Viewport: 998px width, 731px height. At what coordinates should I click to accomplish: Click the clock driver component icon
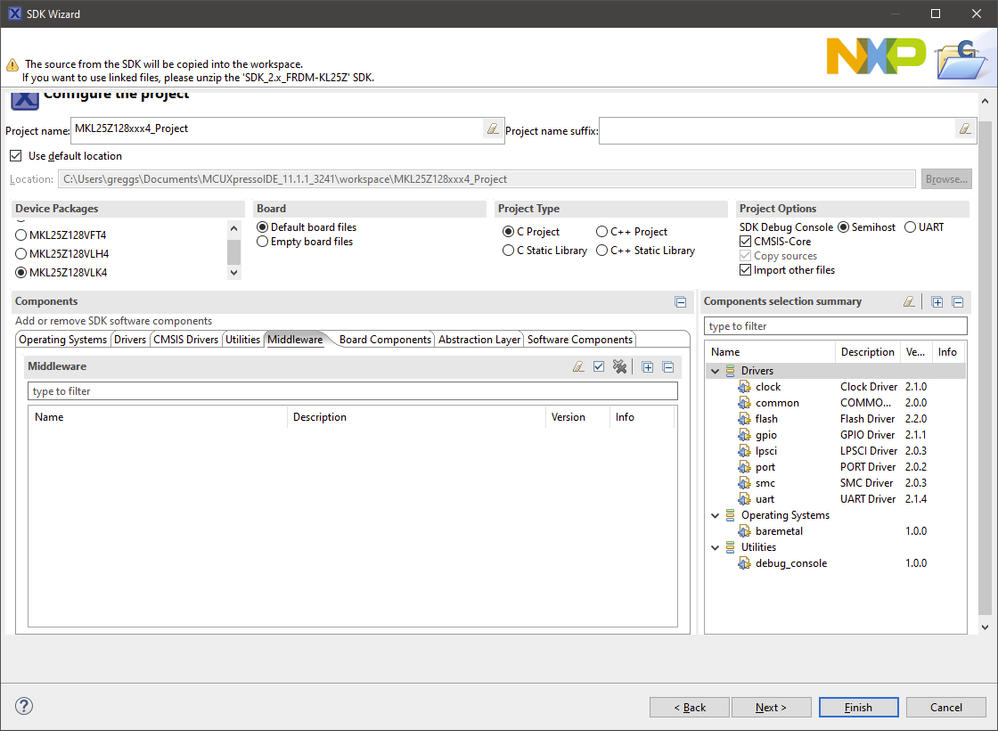(x=744, y=387)
